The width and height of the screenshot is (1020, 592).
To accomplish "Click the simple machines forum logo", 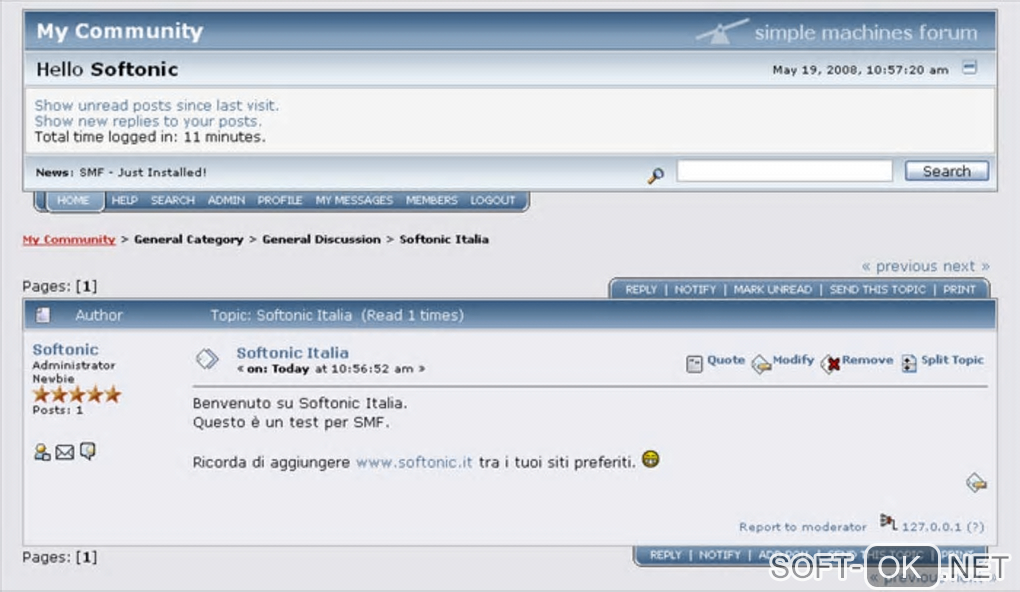I will (x=837, y=32).
